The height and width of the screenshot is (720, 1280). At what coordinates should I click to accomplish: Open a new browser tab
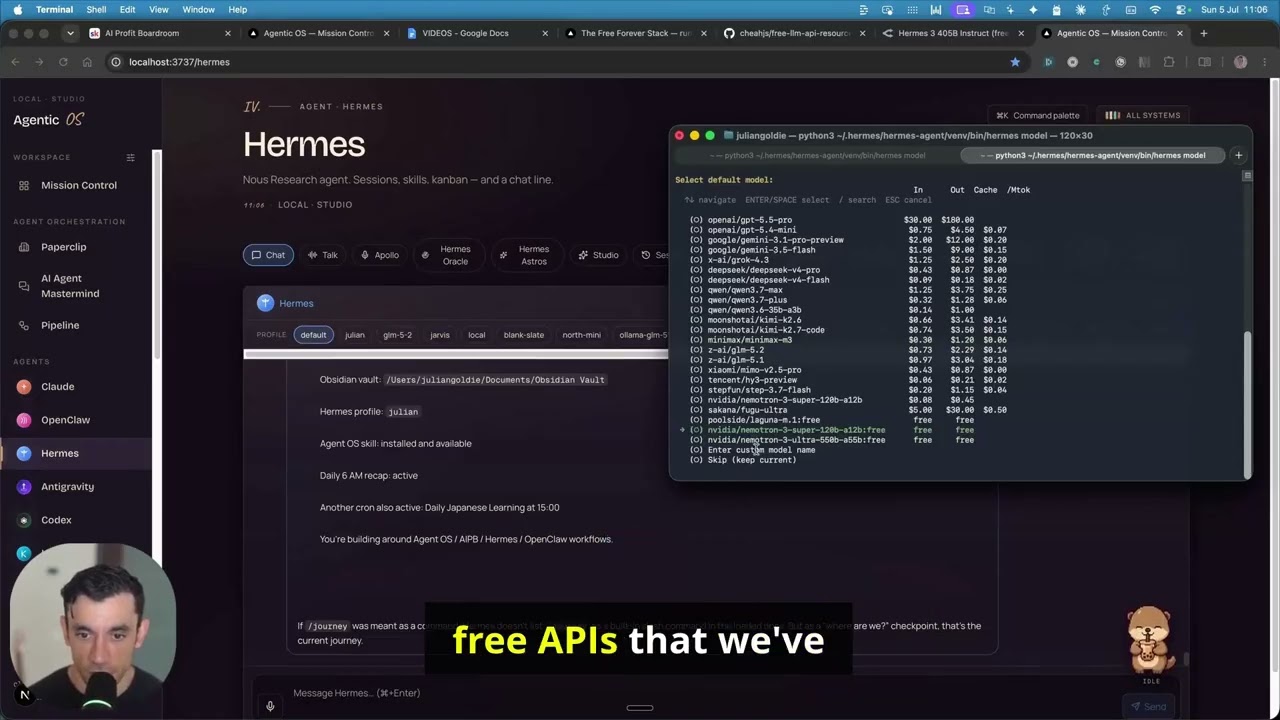(1203, 33)
